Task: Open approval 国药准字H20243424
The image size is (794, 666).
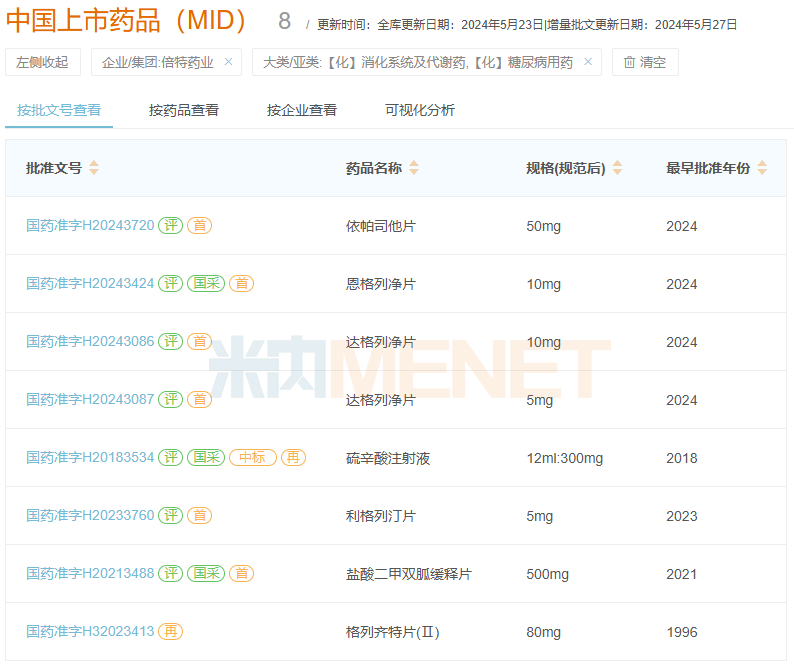Action: coord(90,284)
